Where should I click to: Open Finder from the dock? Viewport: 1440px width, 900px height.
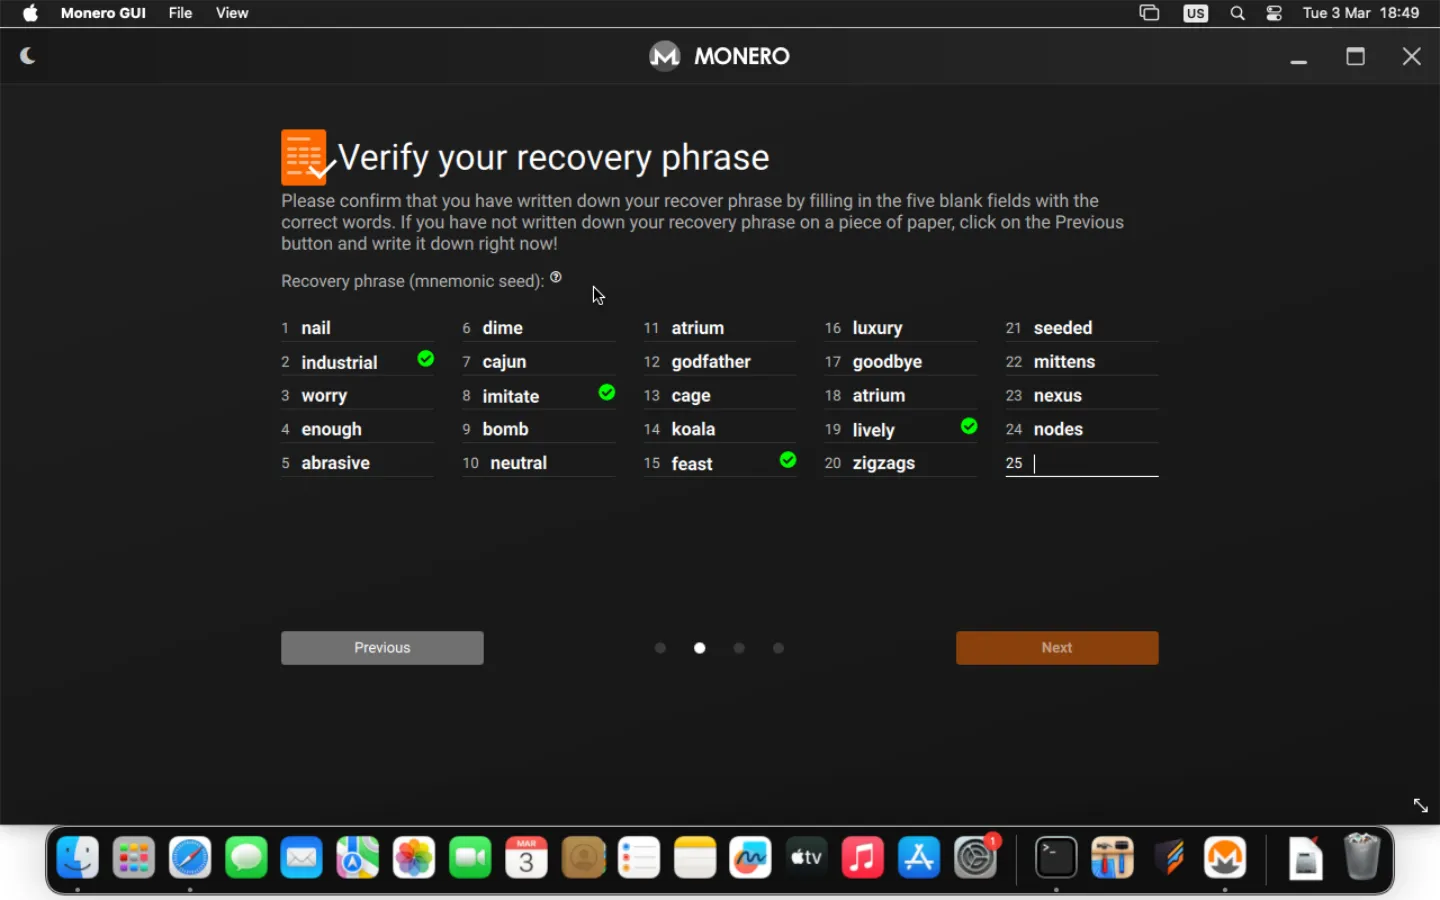tap(78, 858)
